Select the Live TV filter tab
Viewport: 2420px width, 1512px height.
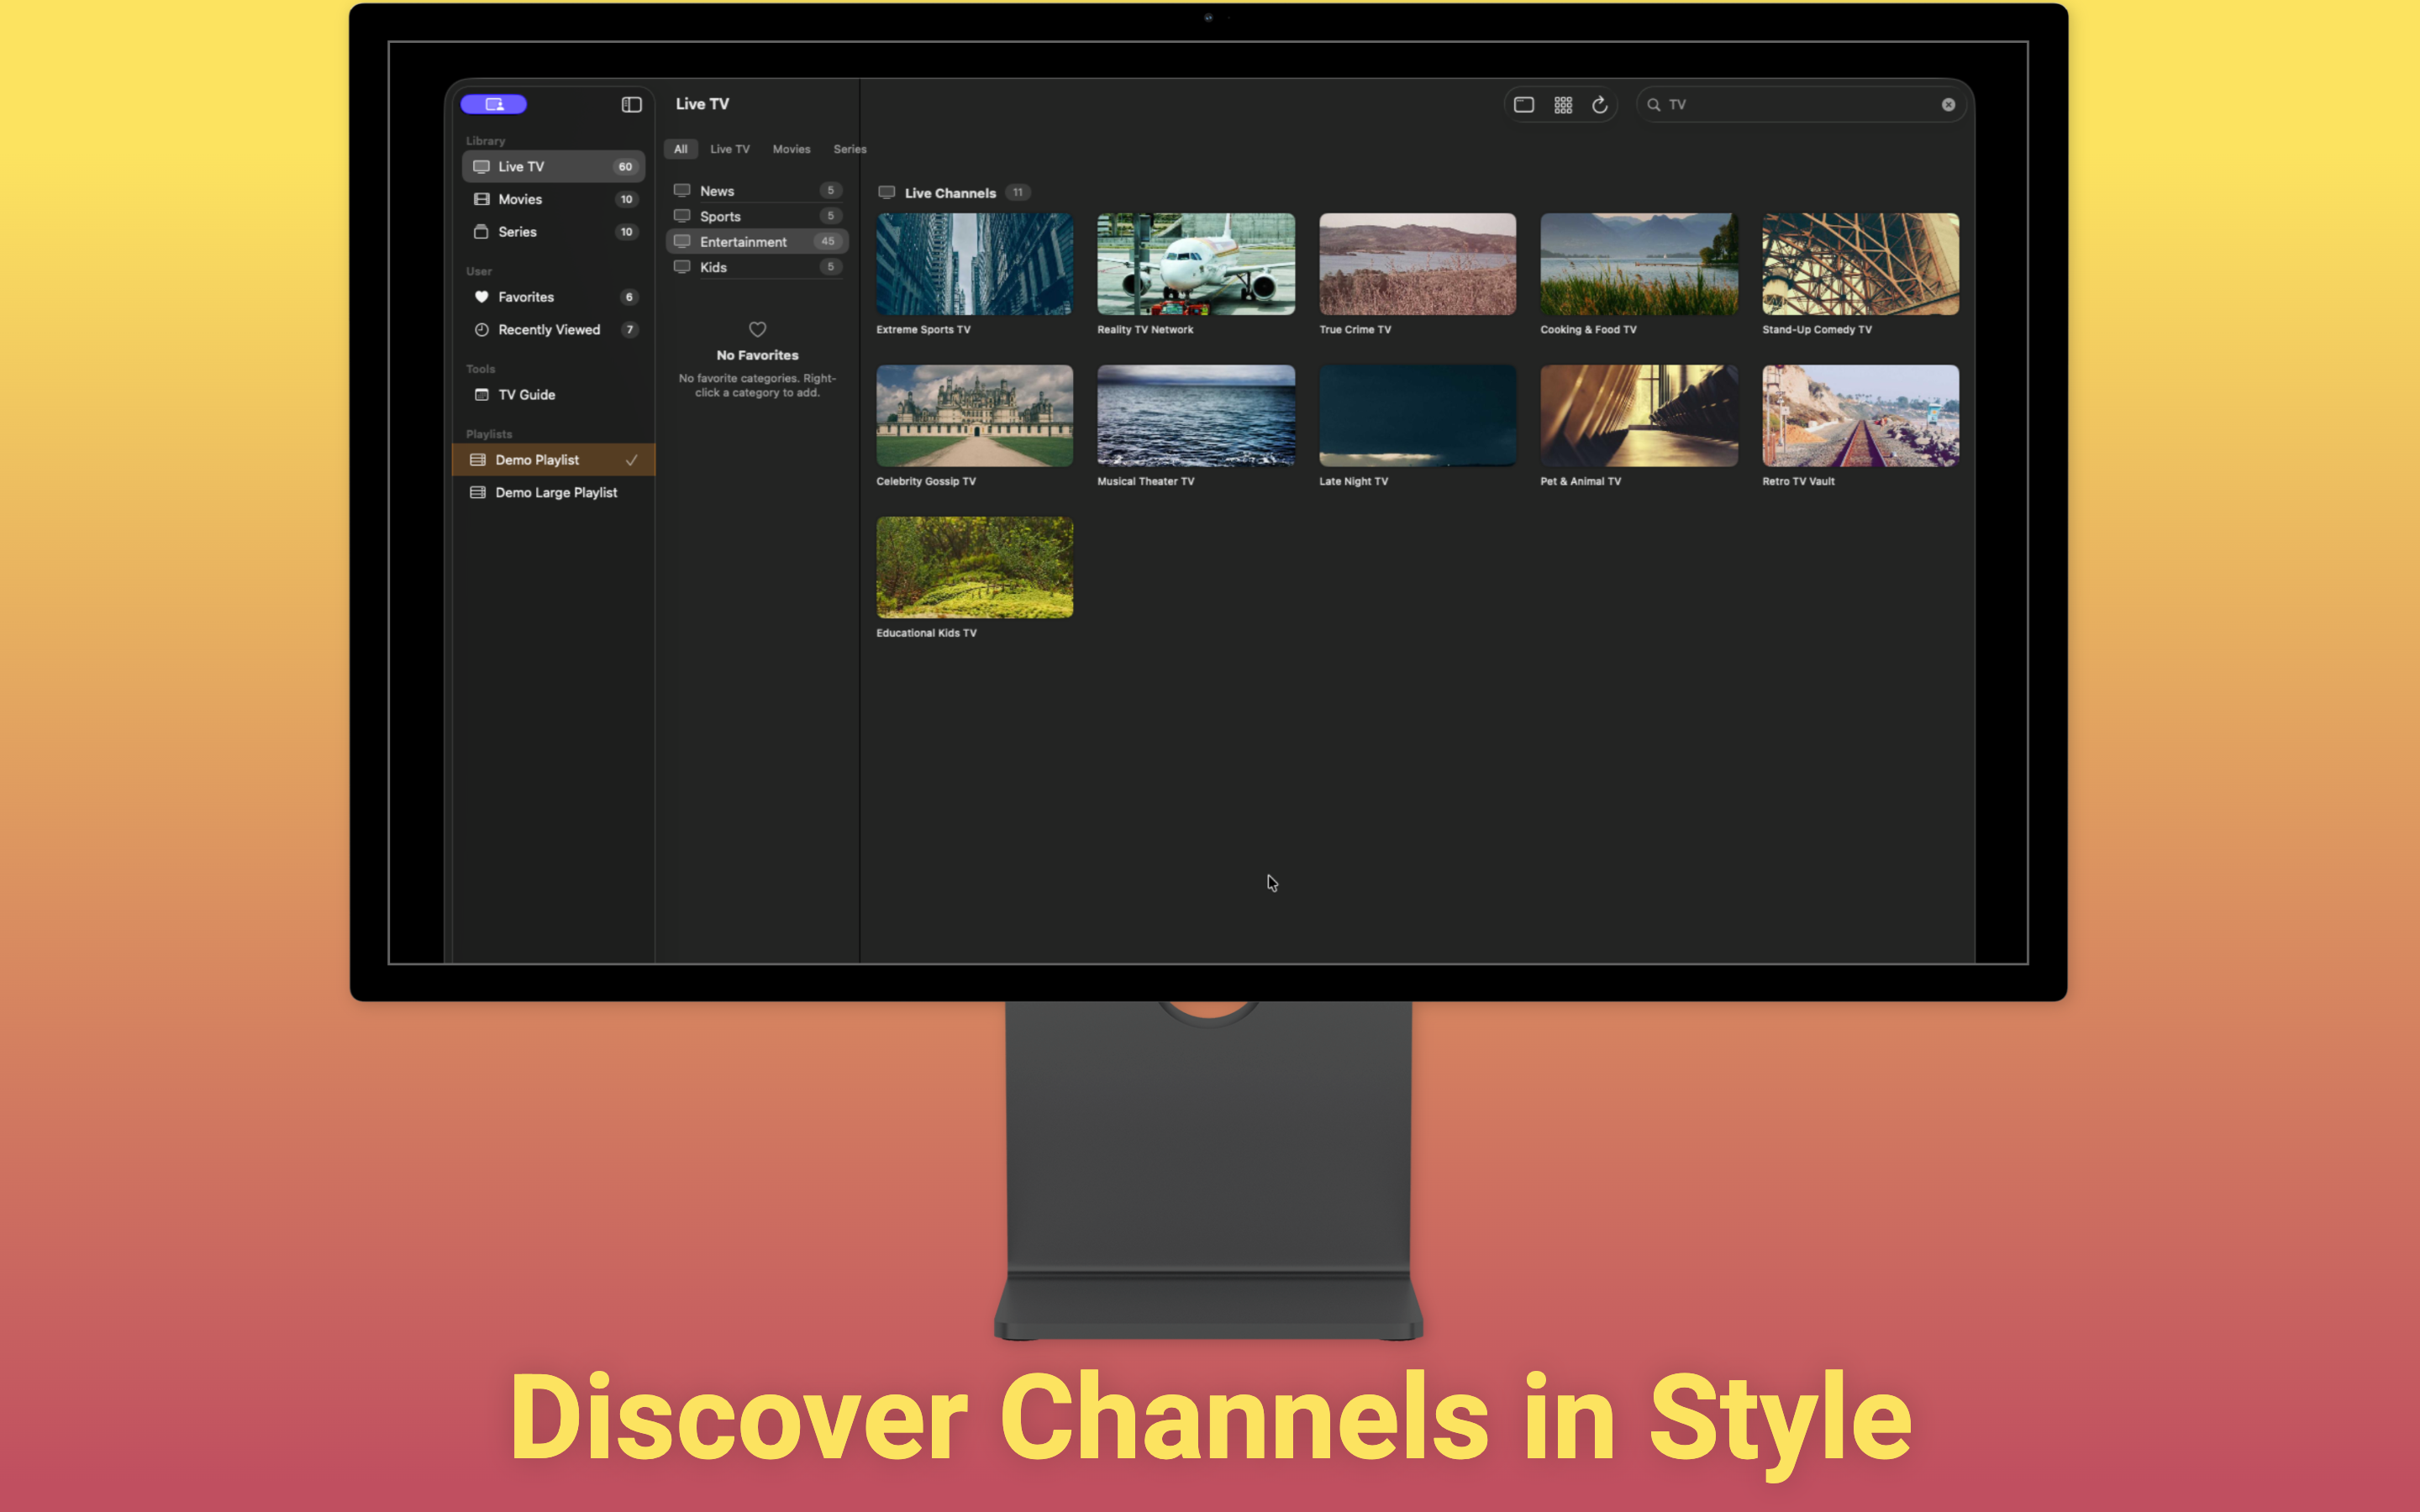click(x=729, y=149)
